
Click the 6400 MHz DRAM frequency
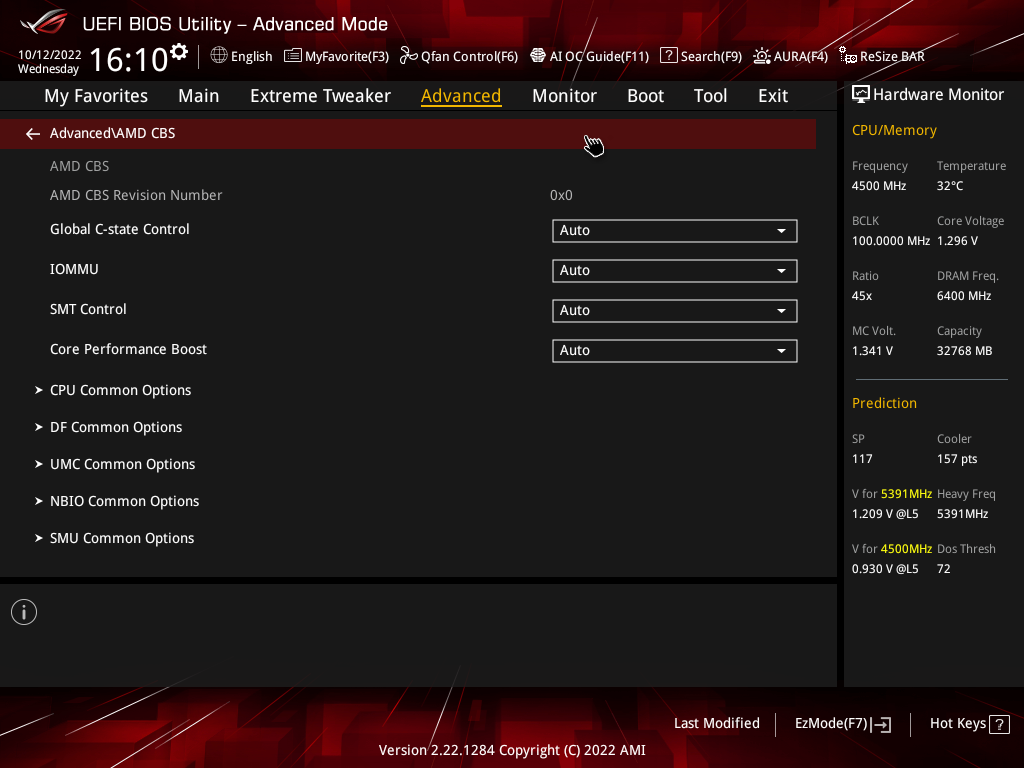(964, 296)
